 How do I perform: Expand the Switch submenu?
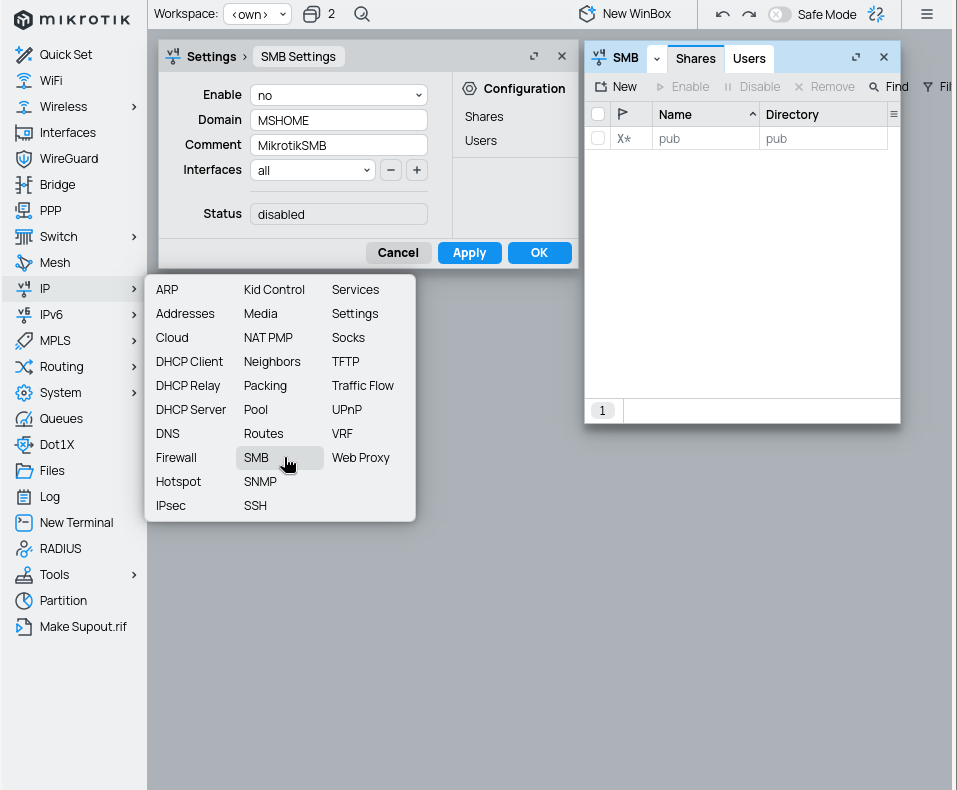click(x=134, y=237)
